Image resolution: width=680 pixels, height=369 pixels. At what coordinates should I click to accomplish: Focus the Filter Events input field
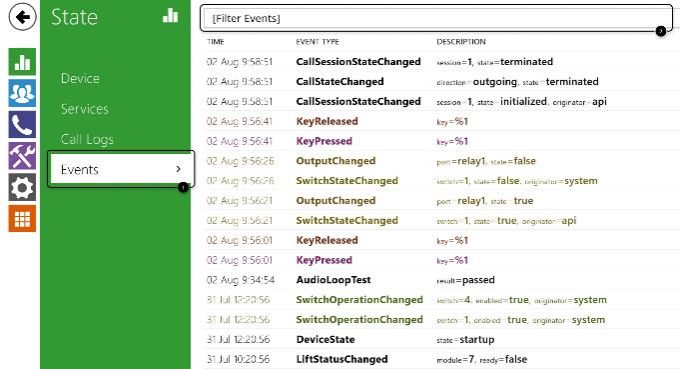436,18
